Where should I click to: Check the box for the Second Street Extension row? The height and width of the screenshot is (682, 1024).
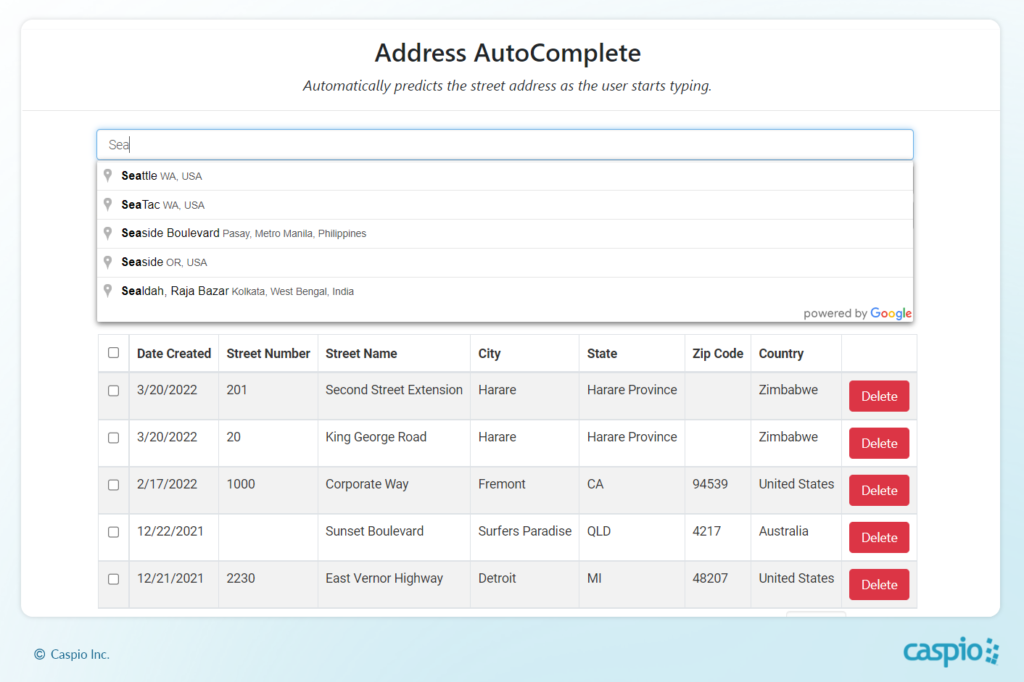(x=113, y=390)
